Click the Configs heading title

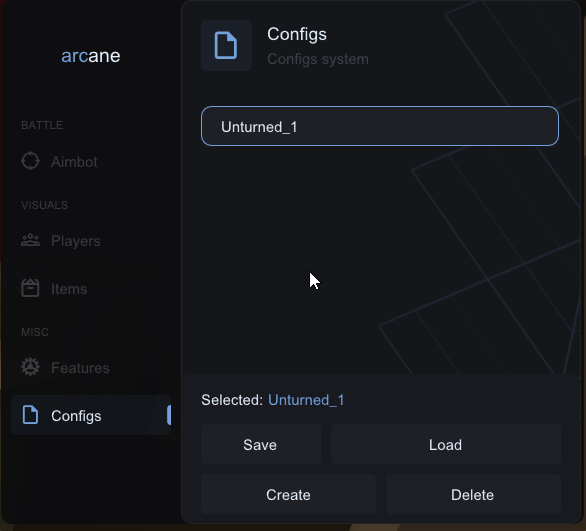point(297,35)
